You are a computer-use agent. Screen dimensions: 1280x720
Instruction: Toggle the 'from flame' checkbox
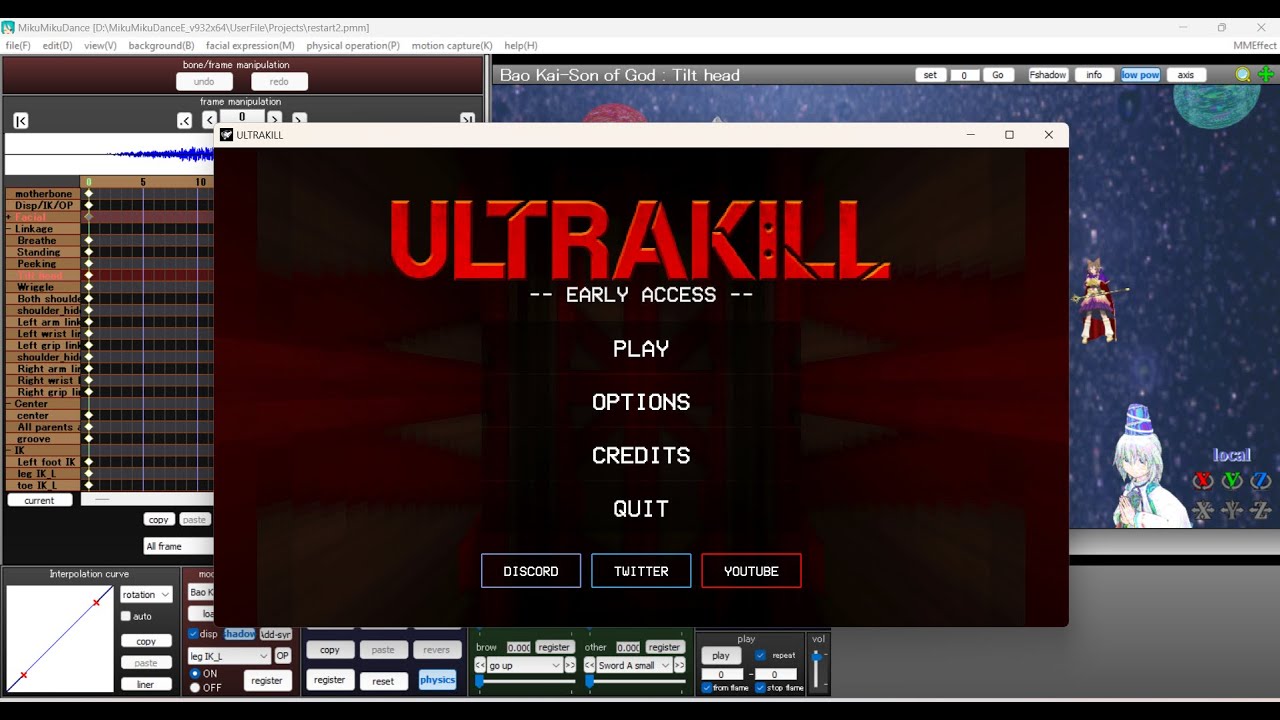[x=707, y=688]
